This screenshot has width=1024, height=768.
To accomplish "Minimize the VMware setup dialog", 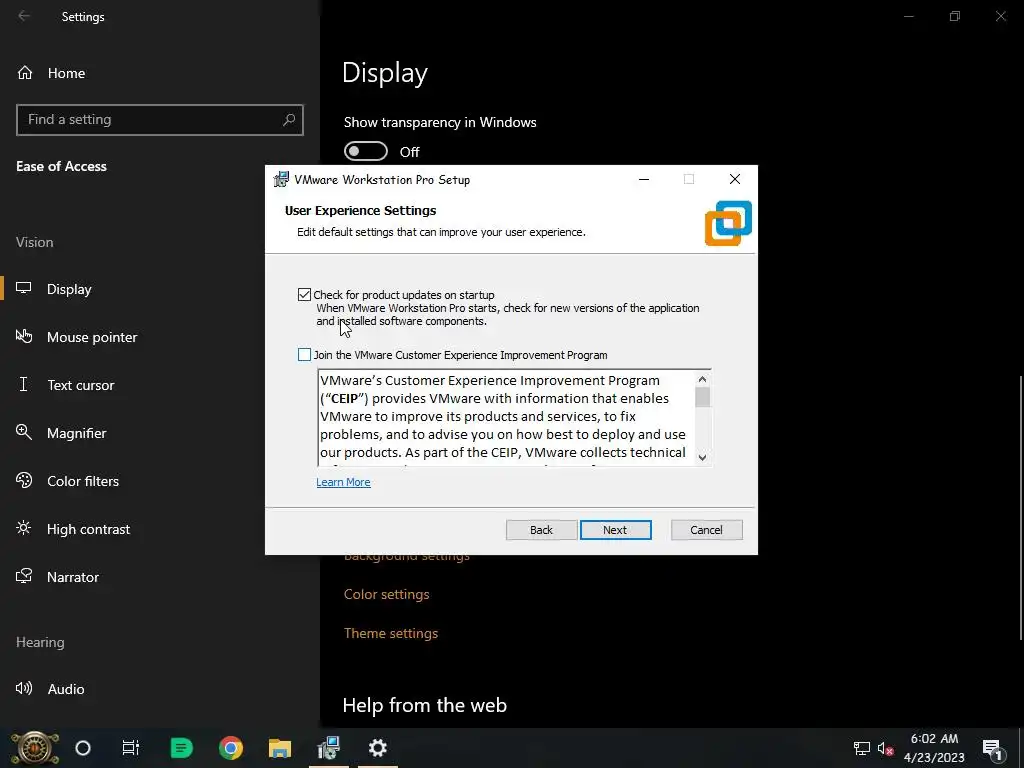I will [644, 180].
